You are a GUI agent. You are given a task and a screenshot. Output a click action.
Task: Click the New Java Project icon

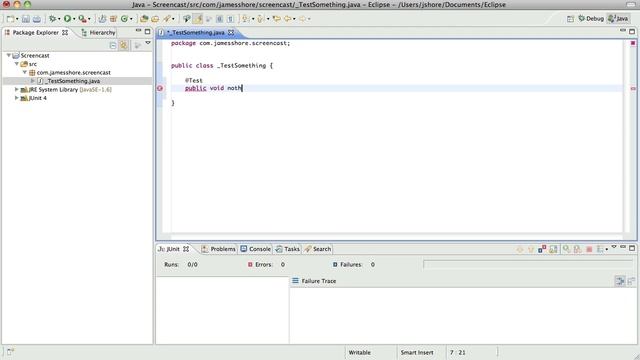coord(102,19)
